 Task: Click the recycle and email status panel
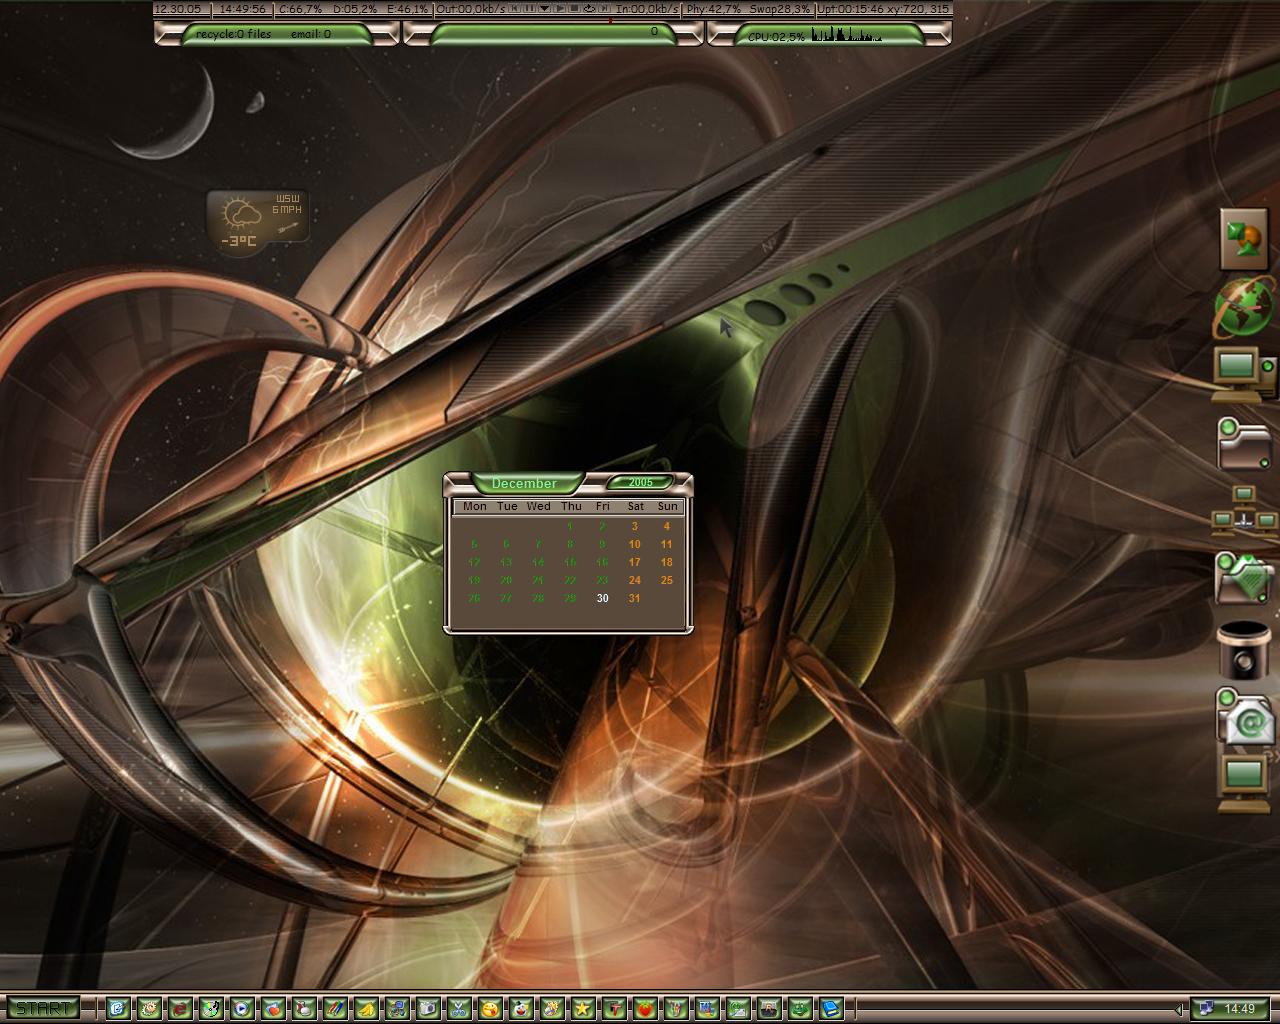point(277,34)
